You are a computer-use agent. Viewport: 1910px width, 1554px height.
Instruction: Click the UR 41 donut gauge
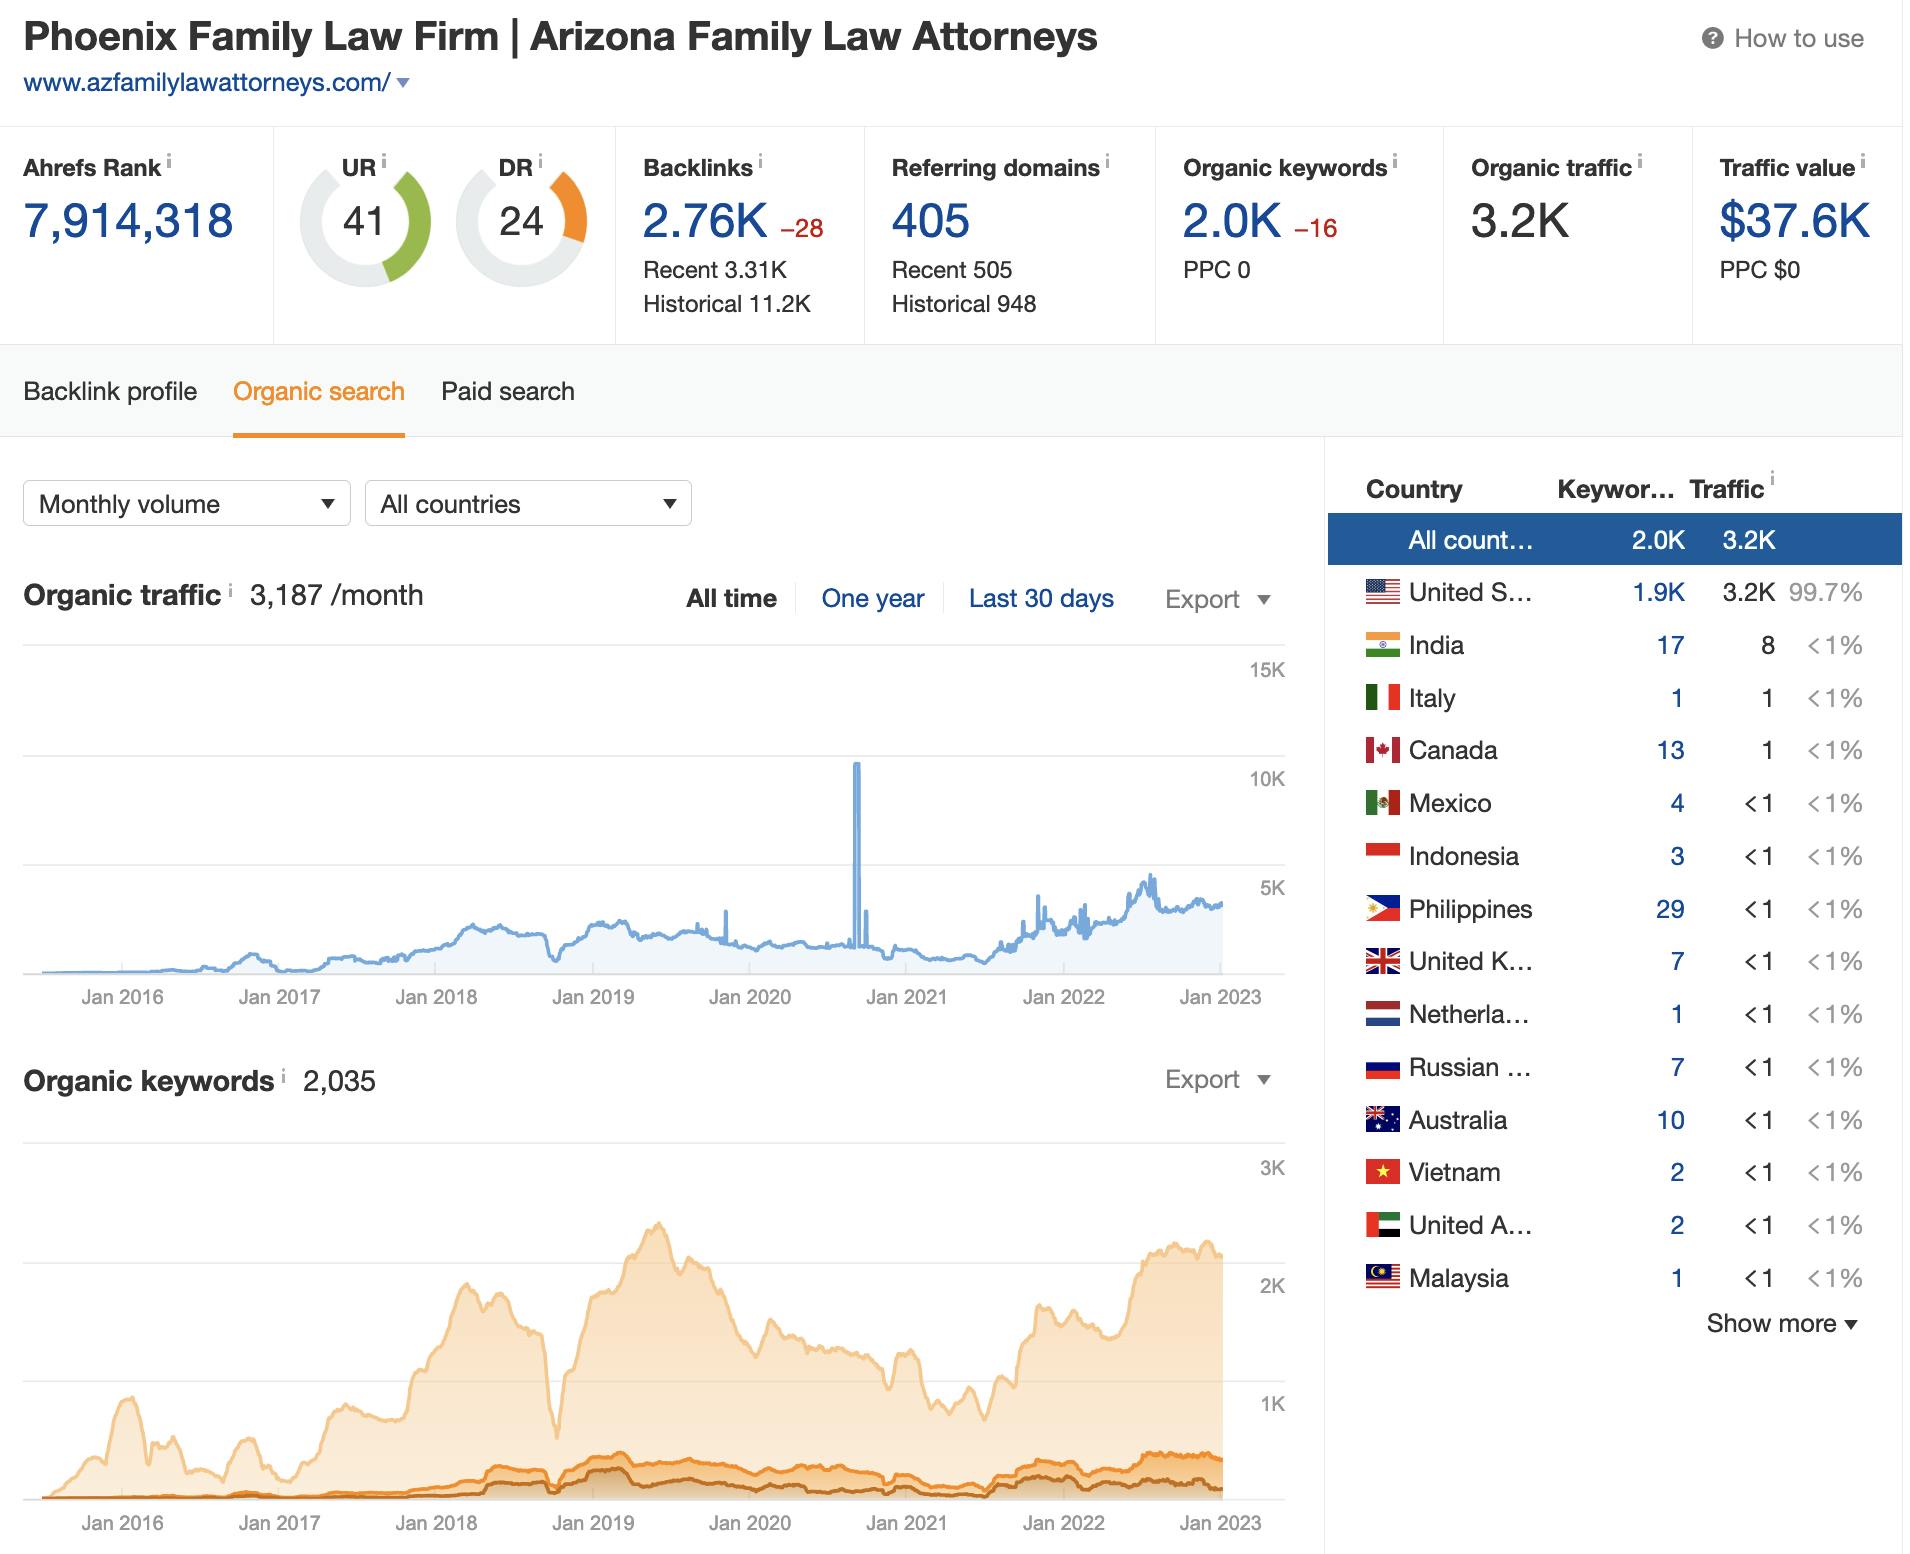point(365,222)
